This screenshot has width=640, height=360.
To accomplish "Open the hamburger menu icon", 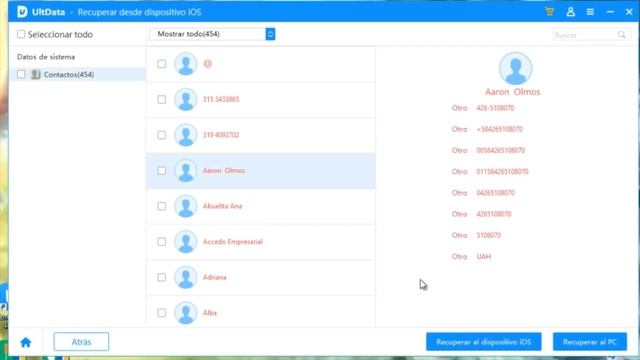I will 590,12.
